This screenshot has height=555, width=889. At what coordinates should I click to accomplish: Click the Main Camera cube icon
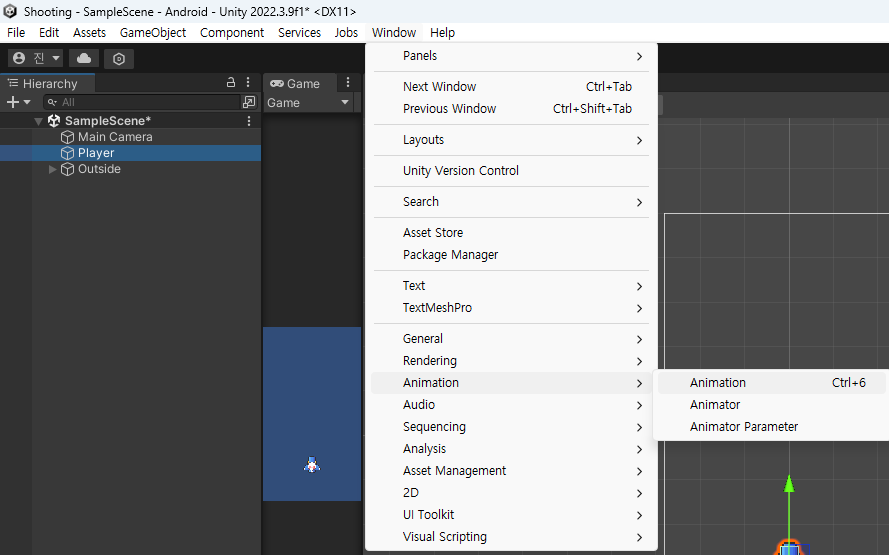(x=67, y=137)
